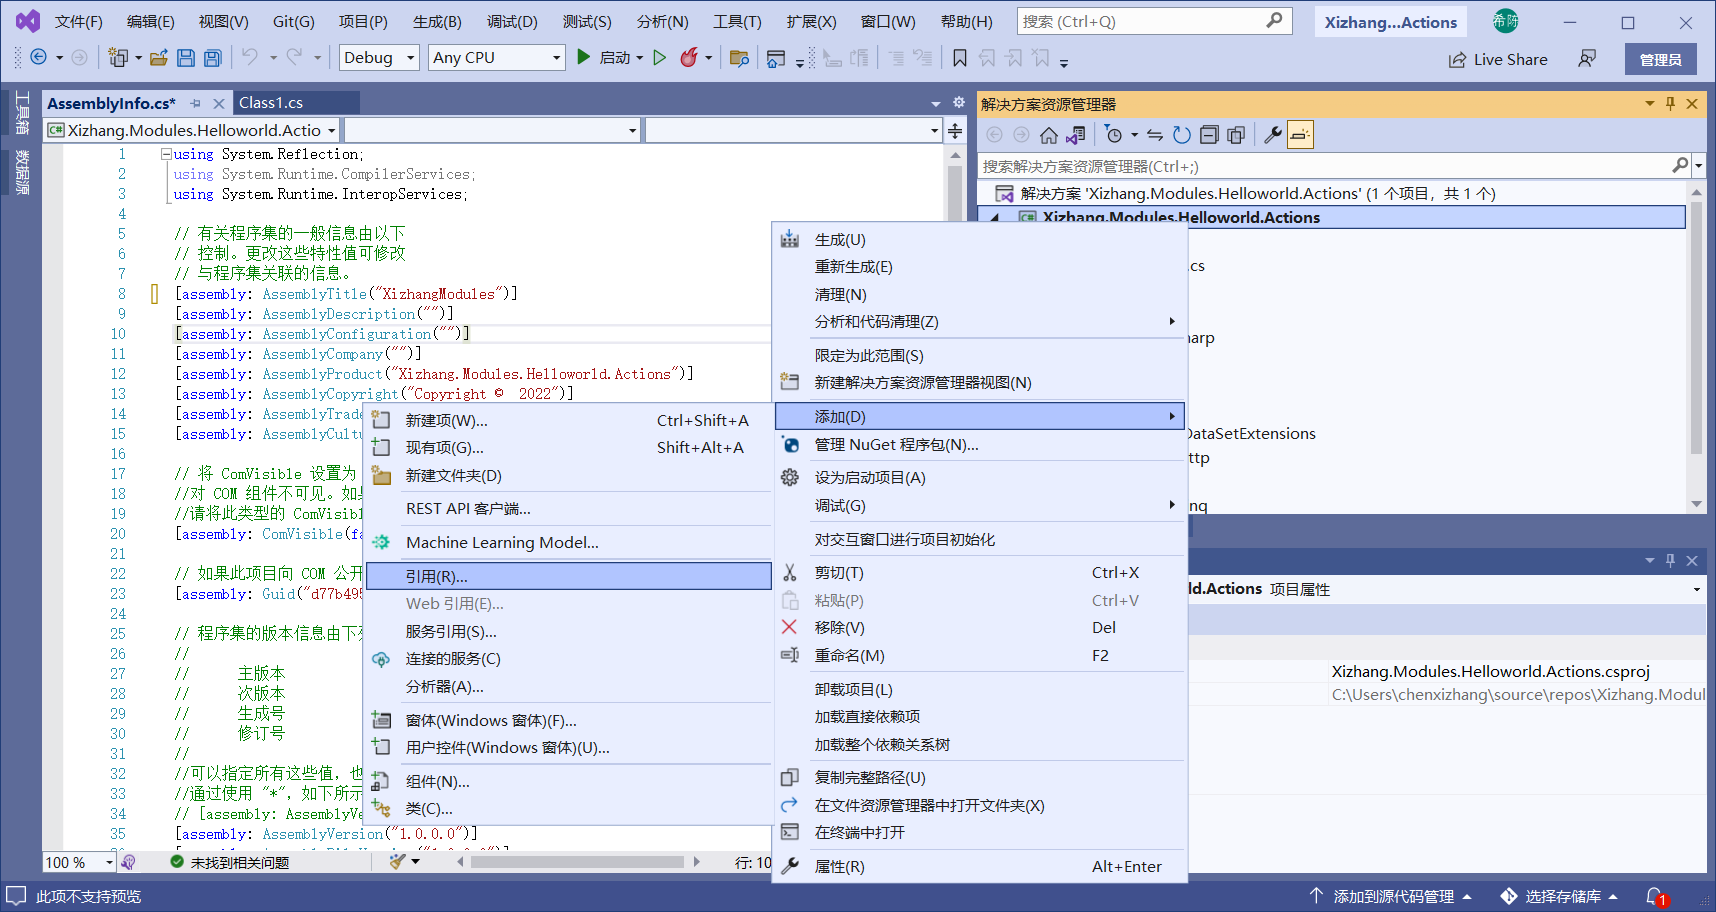This screenshot has height=912, width=1716.
Task: Click the user account avatar icon
Action: 1505,21
